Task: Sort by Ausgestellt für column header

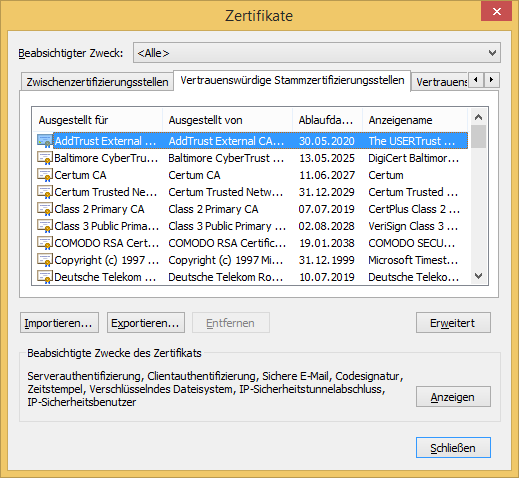Action: (x=98, y=120)
